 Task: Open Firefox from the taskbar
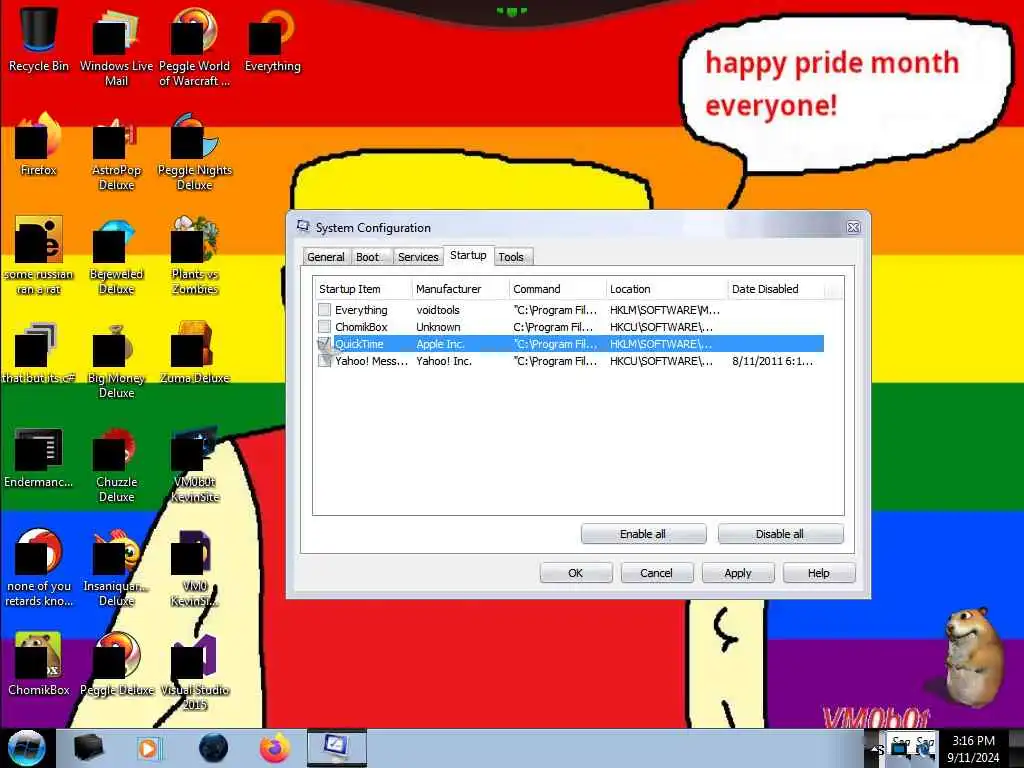tap(275, 748)
